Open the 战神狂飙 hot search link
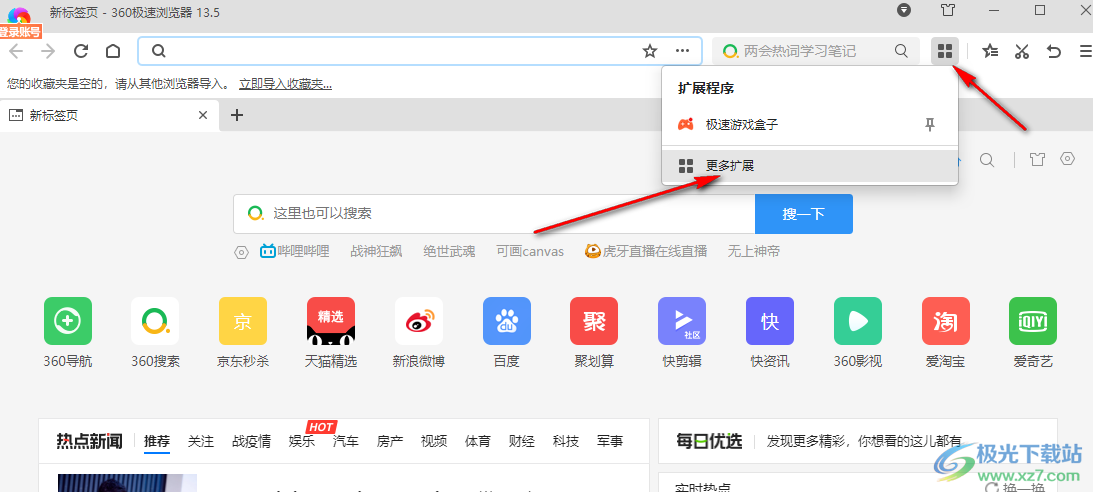The width and height of the screenshot is (1093, 492). tap(376, 252)
